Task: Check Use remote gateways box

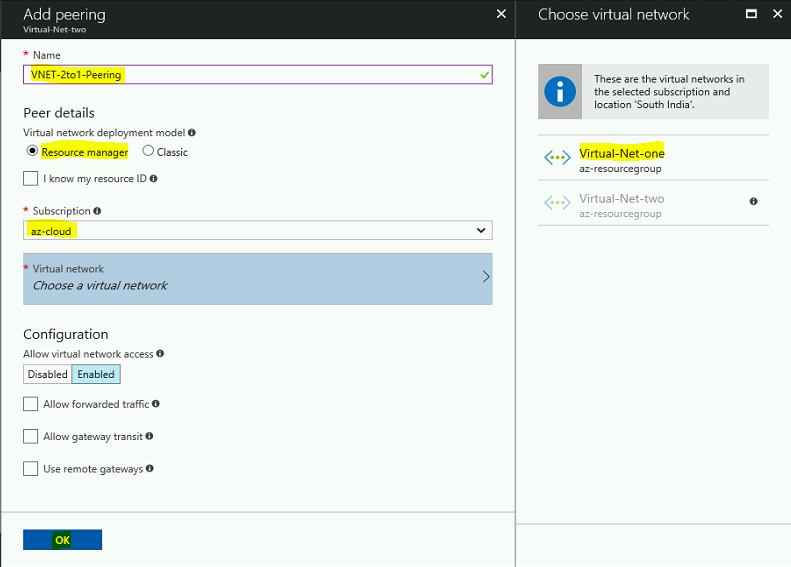Action: (30, 469)
